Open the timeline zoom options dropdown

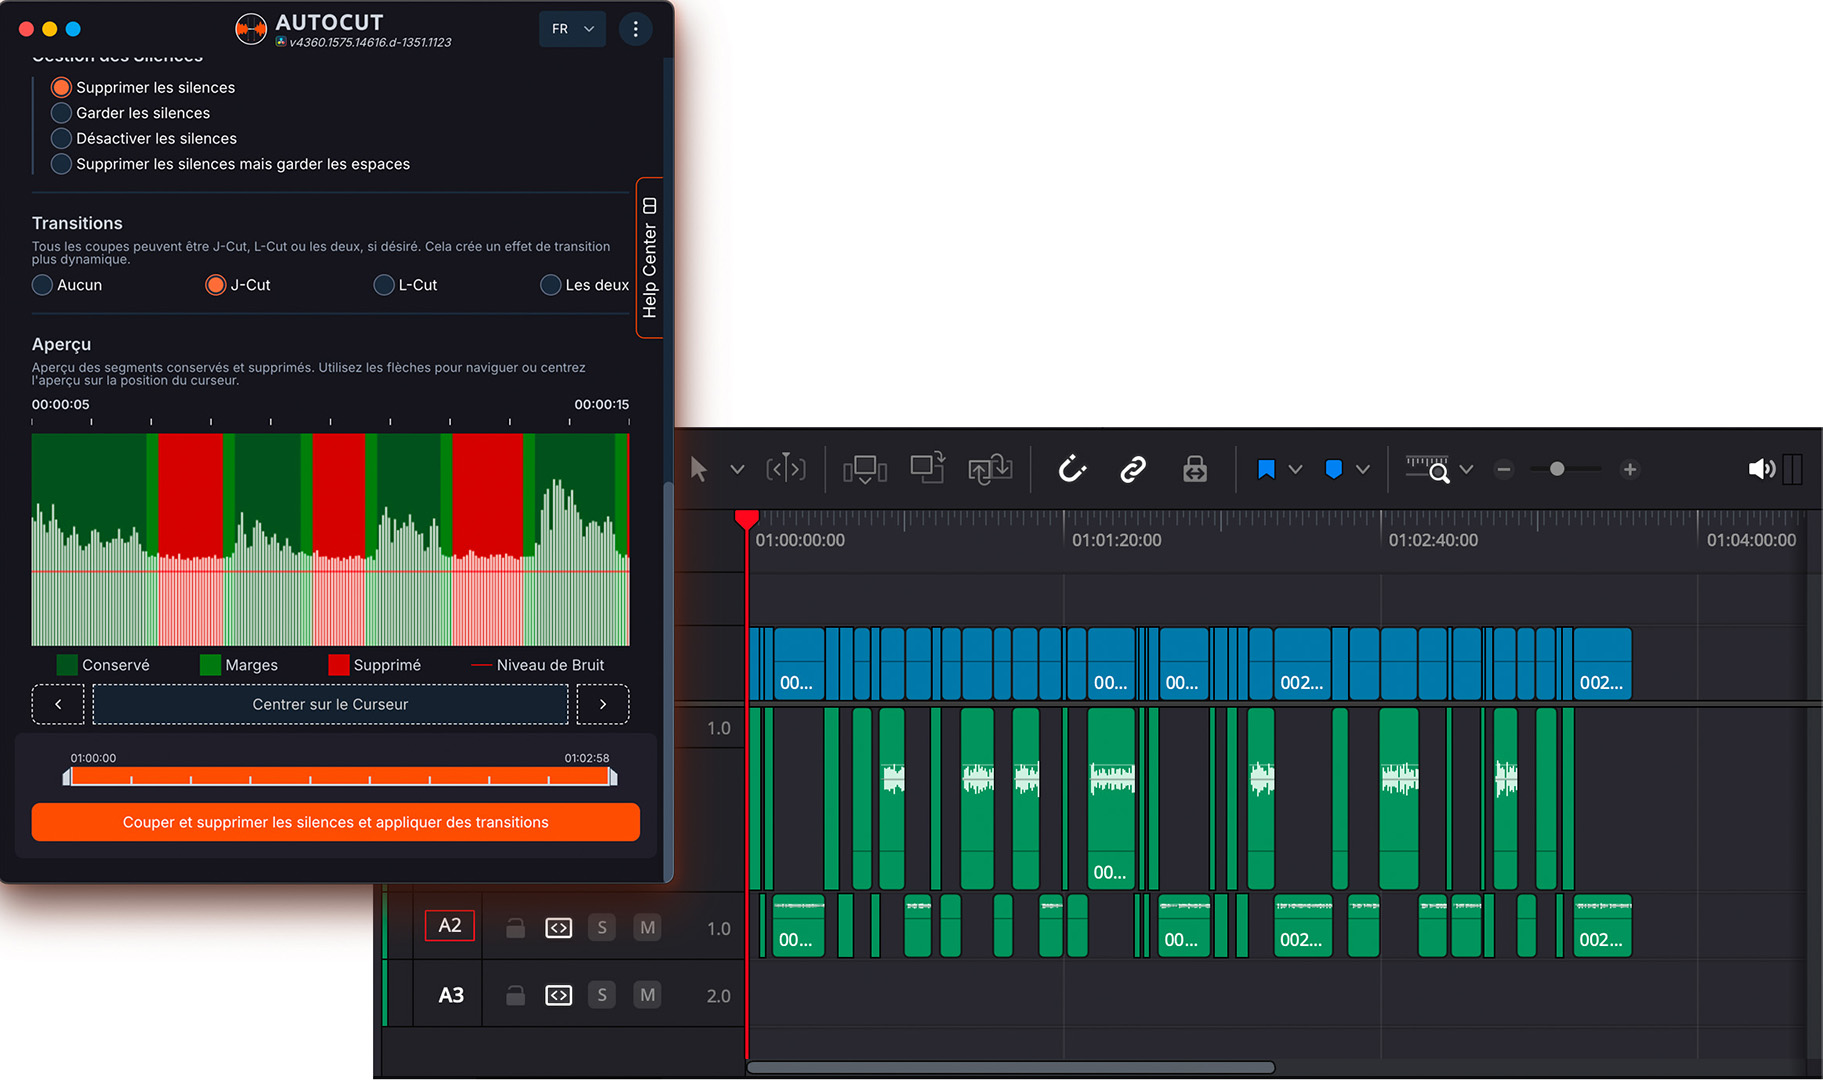tap(1466, 469)
